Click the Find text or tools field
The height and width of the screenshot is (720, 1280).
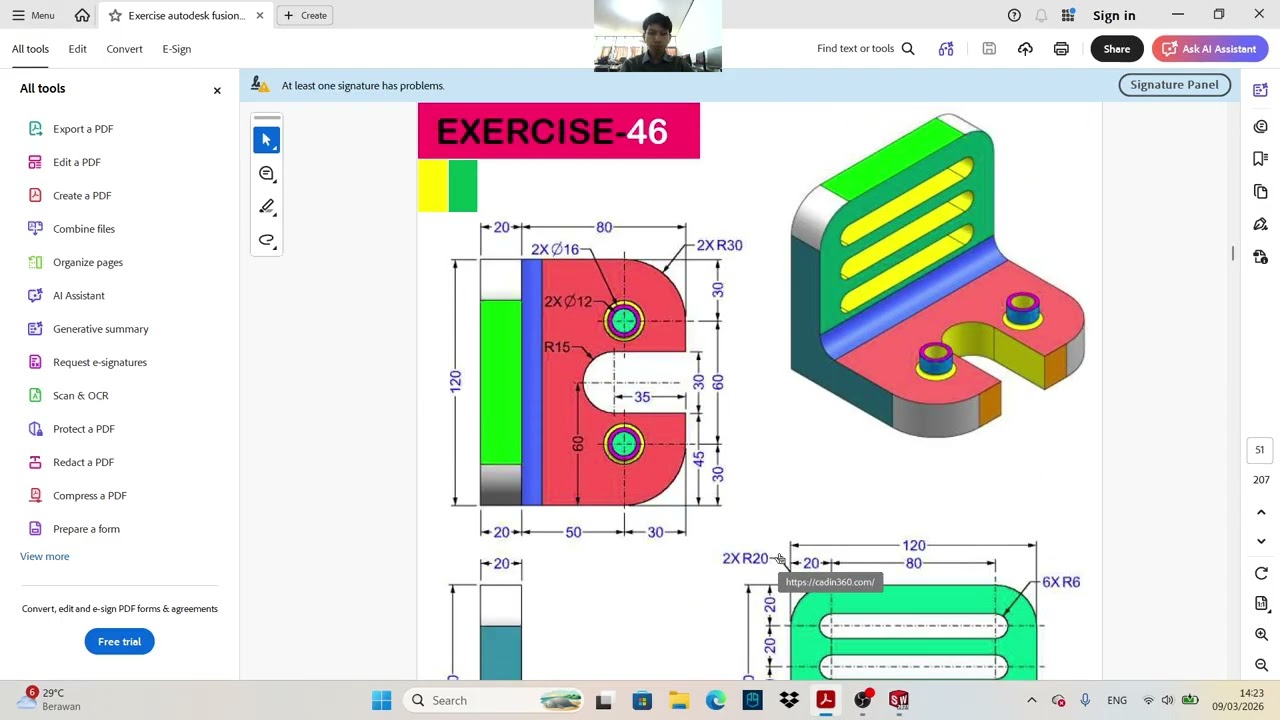coord(855,49)
